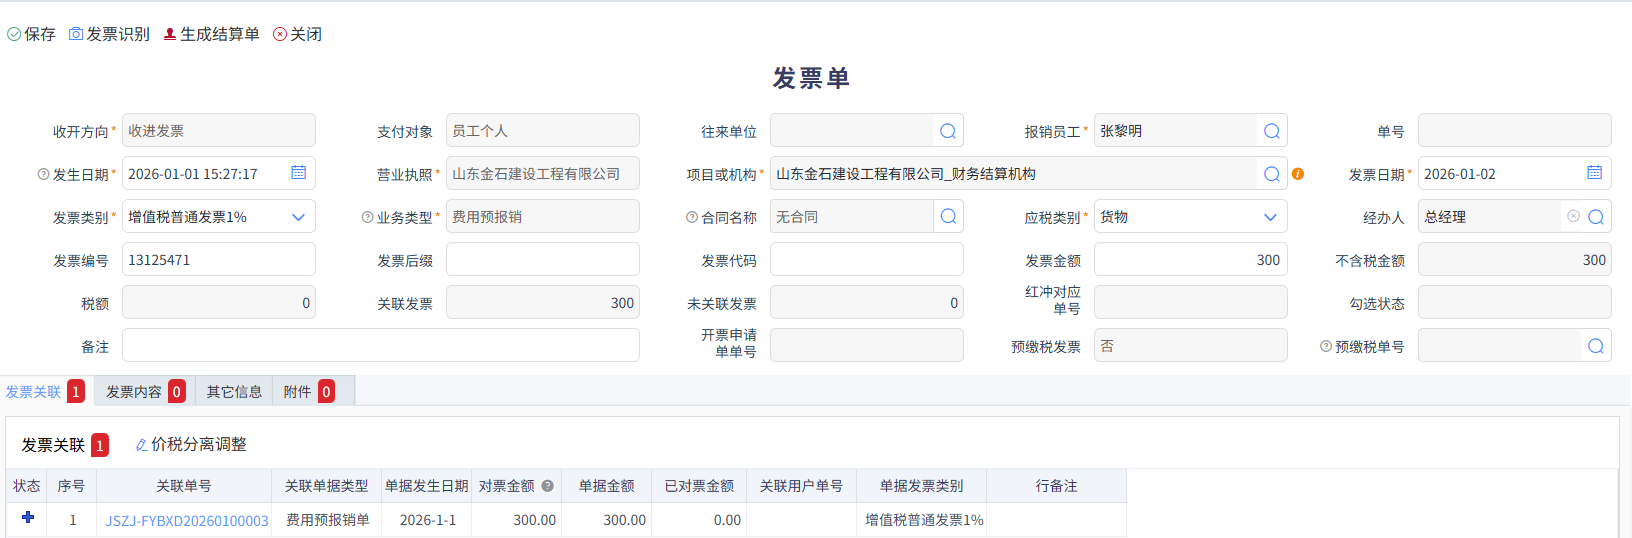
Task: Open calendar picker for 发生日期
Action: click(x=298, y=173)
